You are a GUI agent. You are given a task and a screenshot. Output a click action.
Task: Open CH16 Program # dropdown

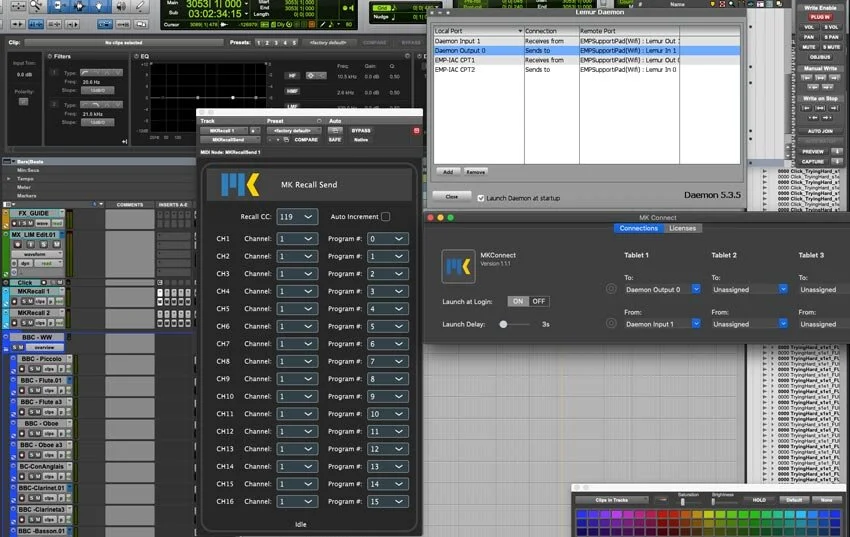click(388, 502)
